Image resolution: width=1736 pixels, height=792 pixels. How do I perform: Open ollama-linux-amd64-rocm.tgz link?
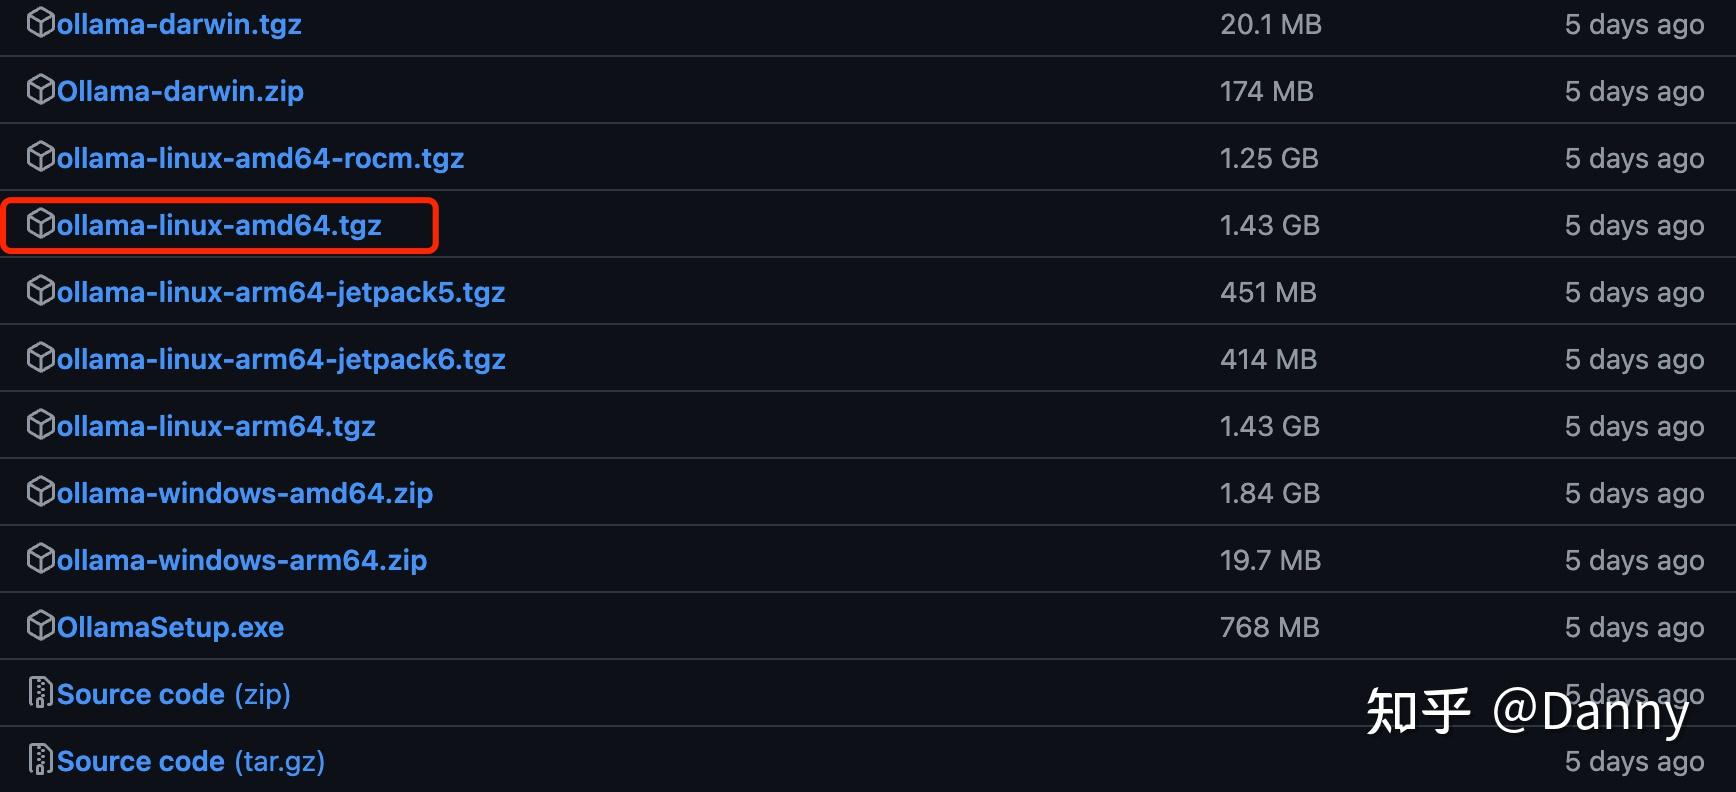point(260,158)
